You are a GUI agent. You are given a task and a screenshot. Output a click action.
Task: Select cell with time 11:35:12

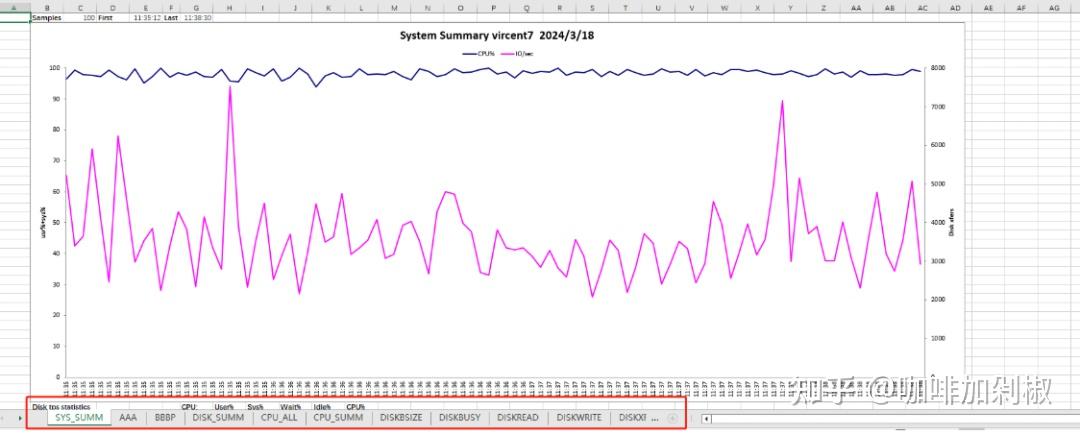pyautogui.click(x=145, y=18)
